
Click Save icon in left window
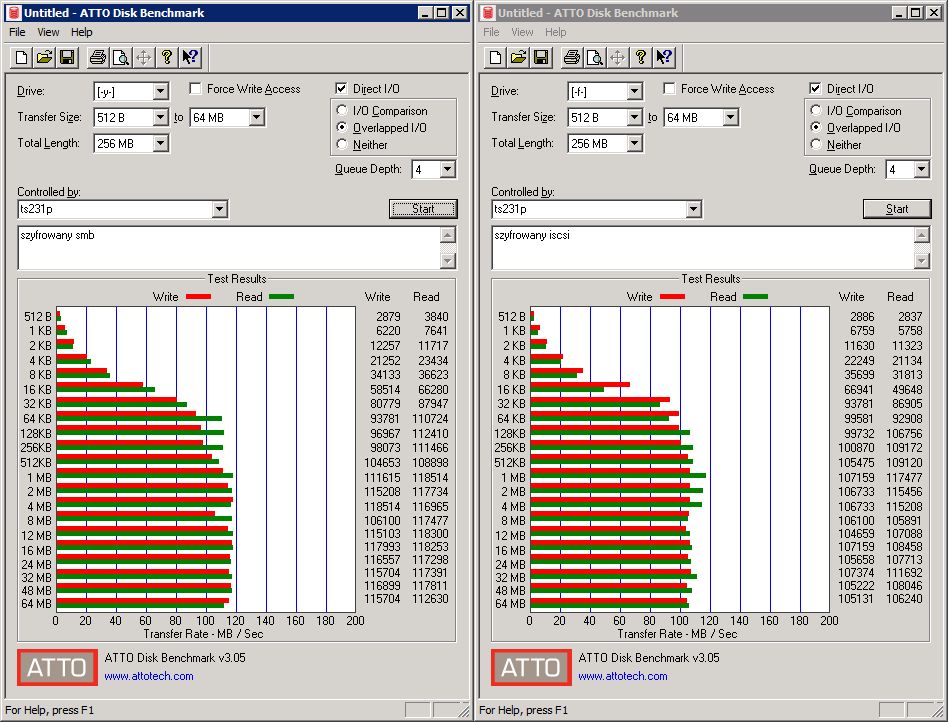pyautogui.click(x=67, y=57)
